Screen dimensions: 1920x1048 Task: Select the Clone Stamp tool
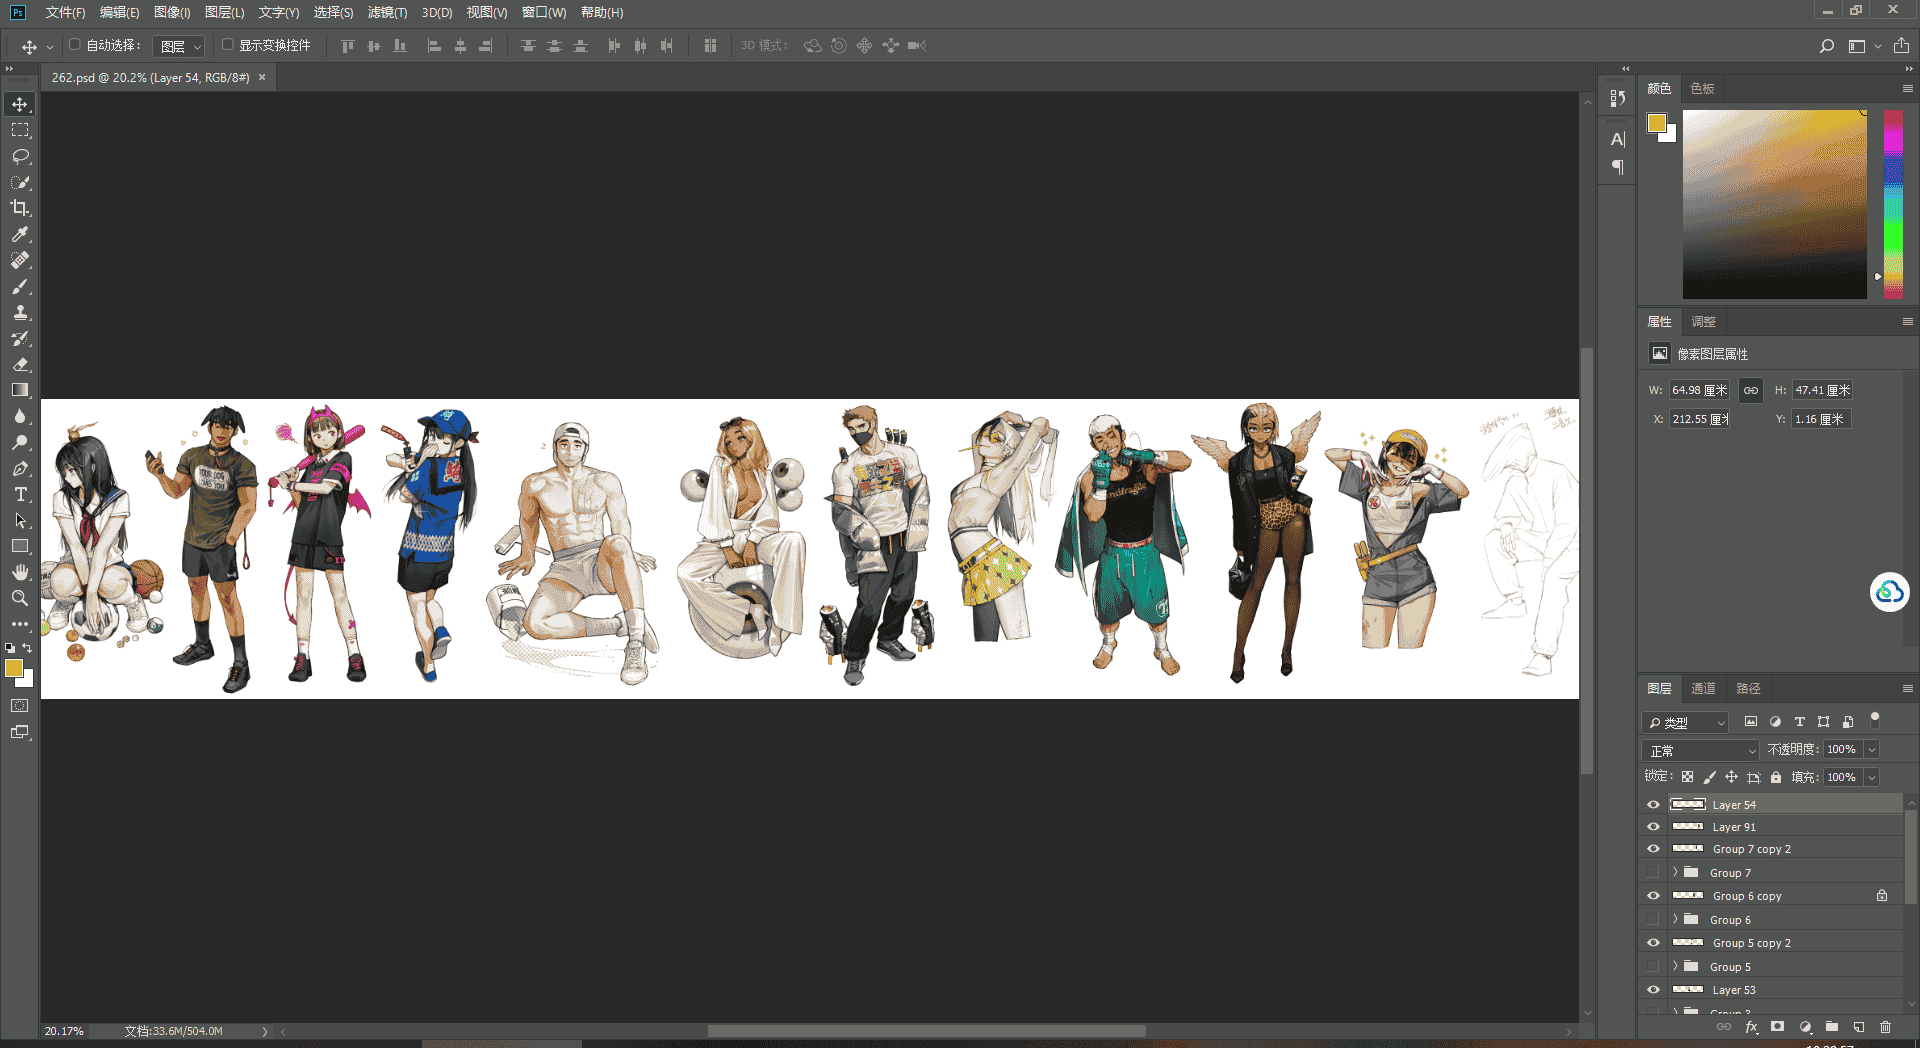20,312
